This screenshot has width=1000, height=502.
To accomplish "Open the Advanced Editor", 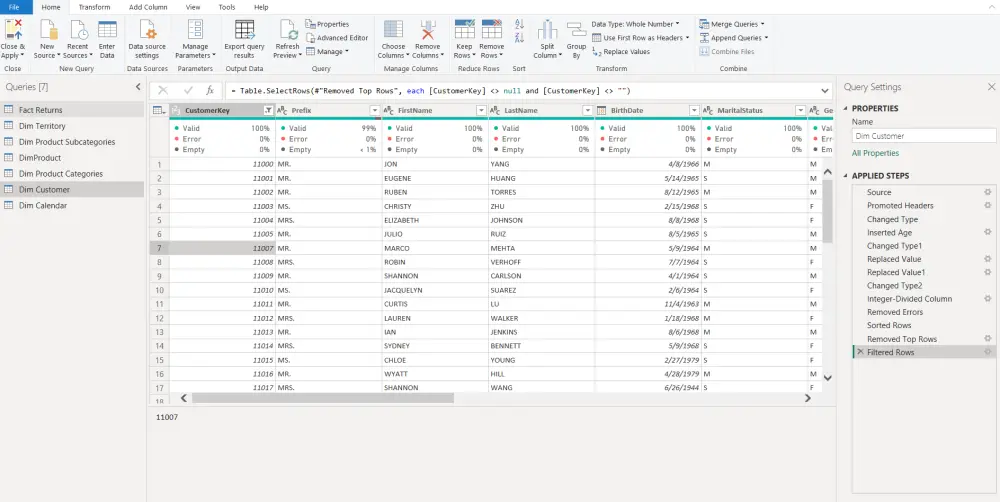I will tap(337, 38).
